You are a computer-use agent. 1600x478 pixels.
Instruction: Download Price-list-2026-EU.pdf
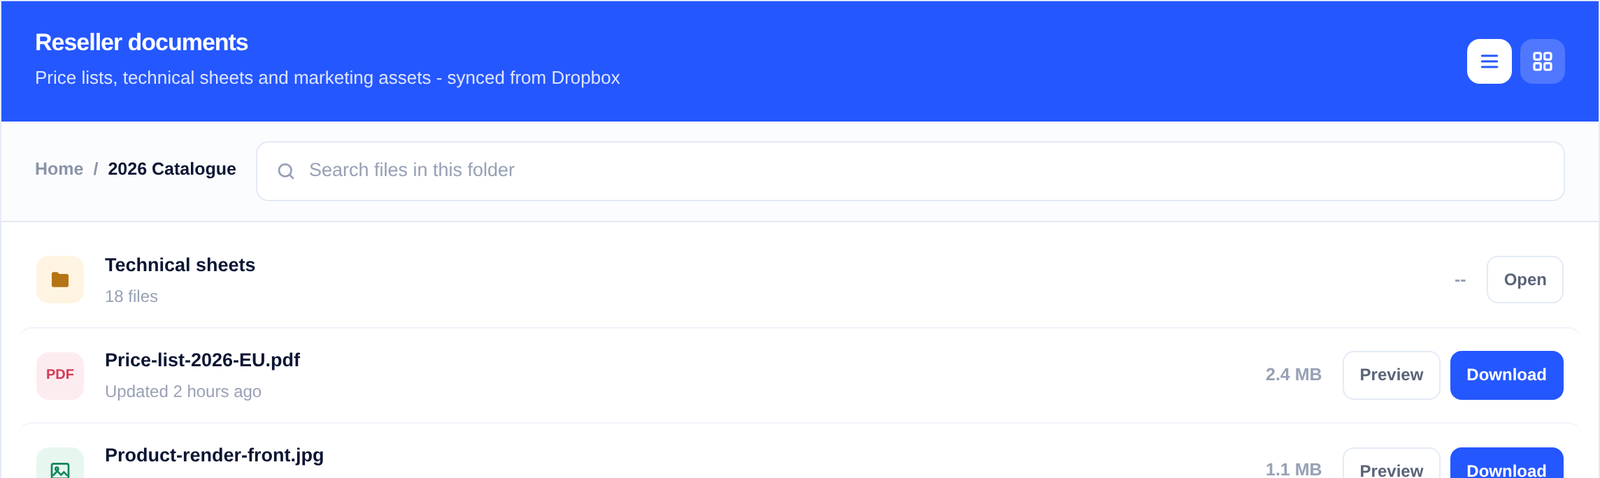point(1506,375)
